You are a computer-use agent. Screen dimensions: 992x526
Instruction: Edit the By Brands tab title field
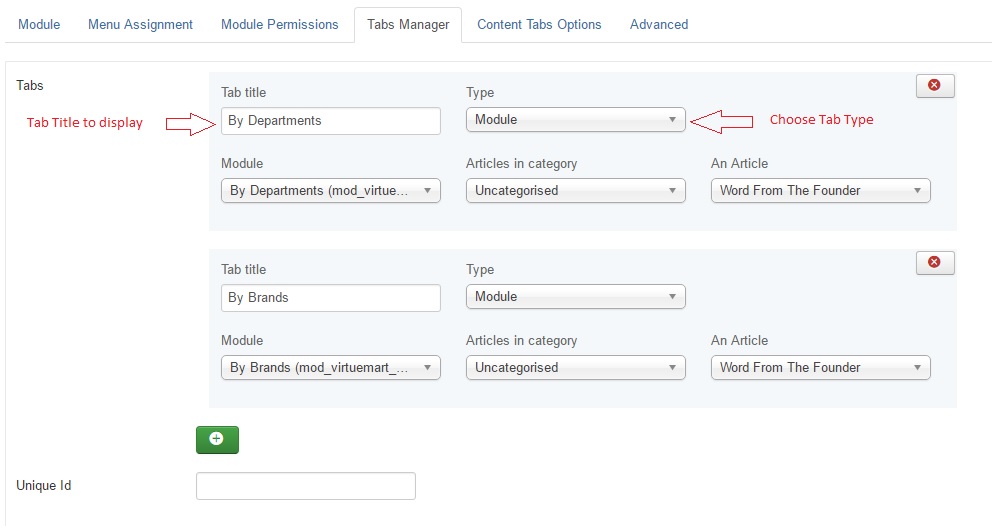[331, 297]
